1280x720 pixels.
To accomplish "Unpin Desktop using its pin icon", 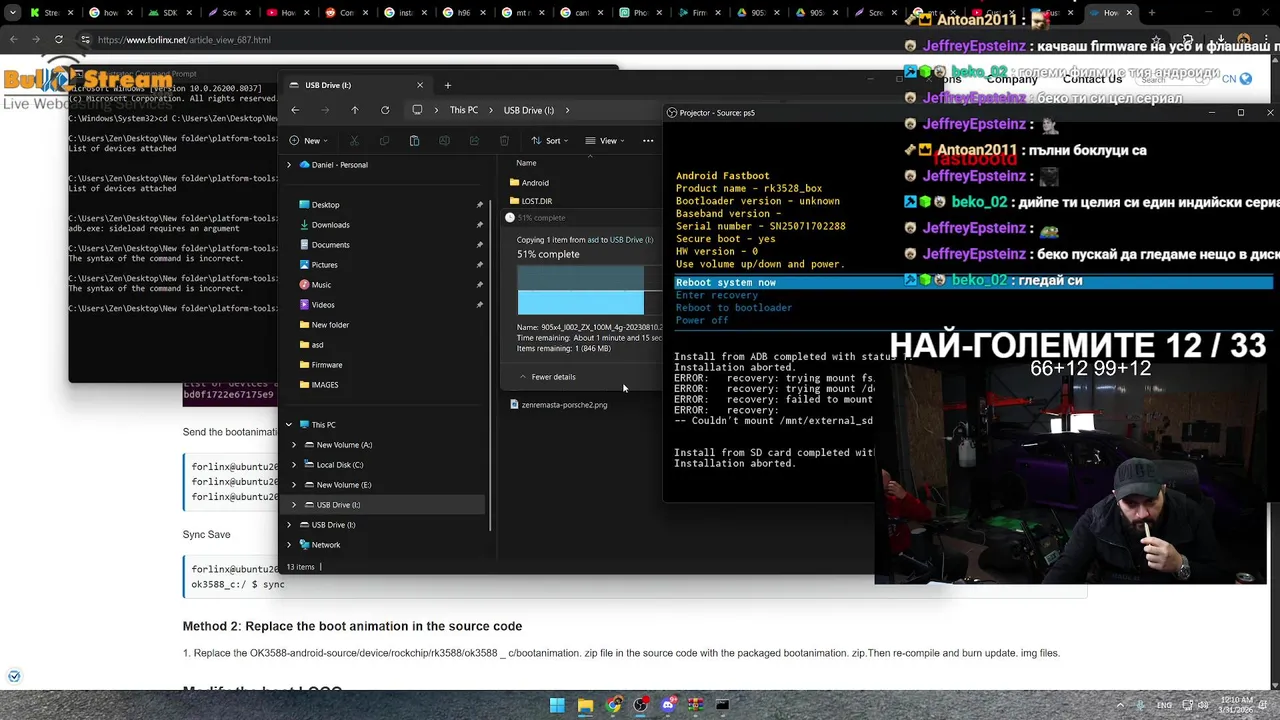I will pos(479,205).
